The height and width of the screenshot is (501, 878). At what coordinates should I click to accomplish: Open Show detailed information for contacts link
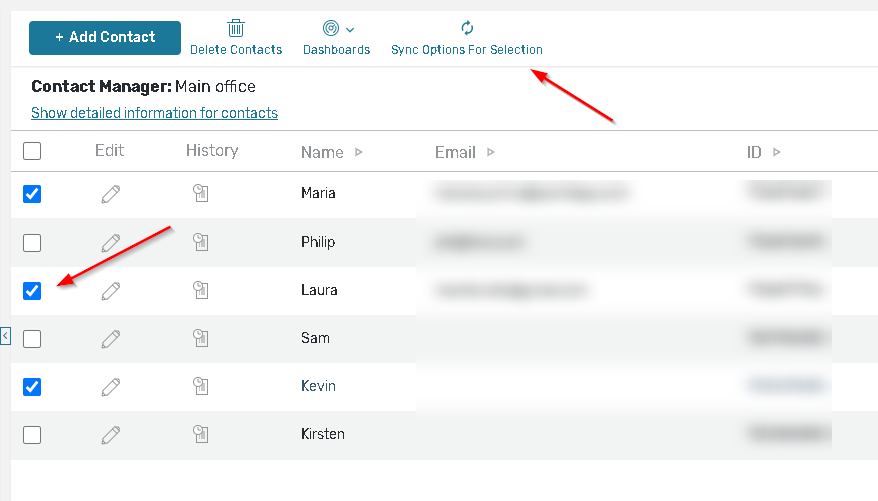(154, 113)
